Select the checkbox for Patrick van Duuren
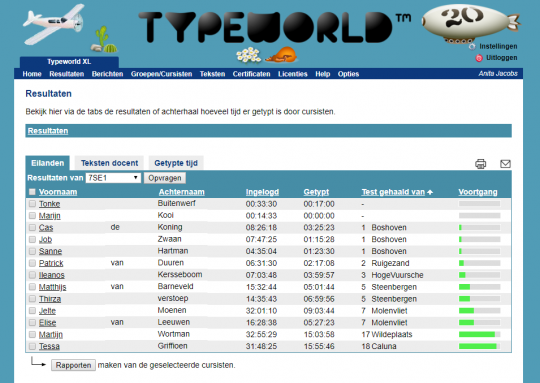This screenshot has height=383, width=540. click(32, 263)
